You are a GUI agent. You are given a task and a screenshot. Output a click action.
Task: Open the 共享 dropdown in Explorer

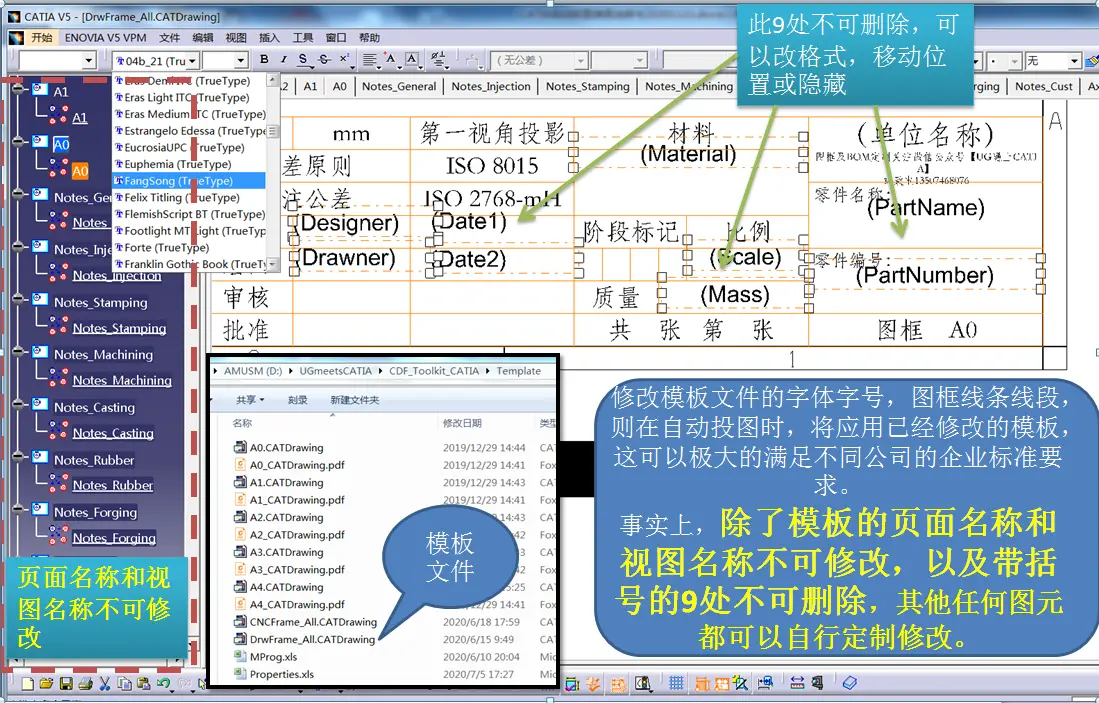(x=250, y=400)
